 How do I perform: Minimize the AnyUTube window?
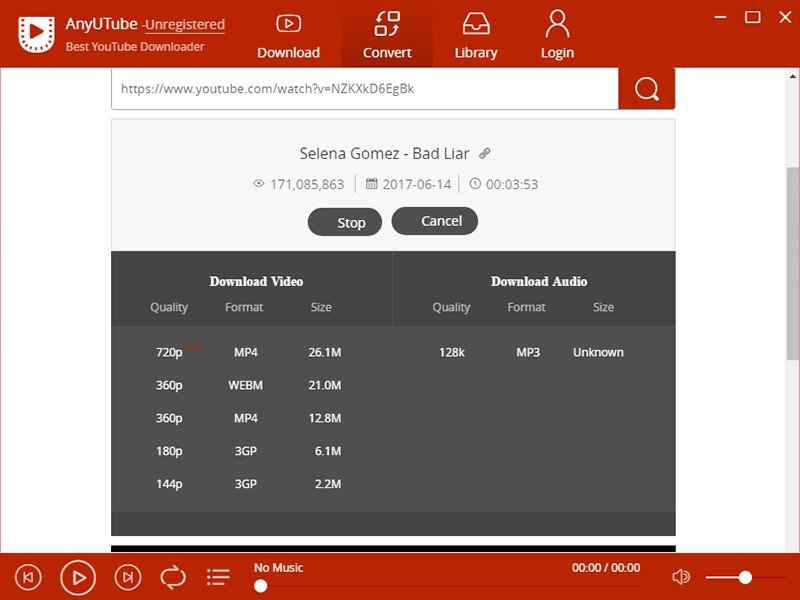pos(720,17)
